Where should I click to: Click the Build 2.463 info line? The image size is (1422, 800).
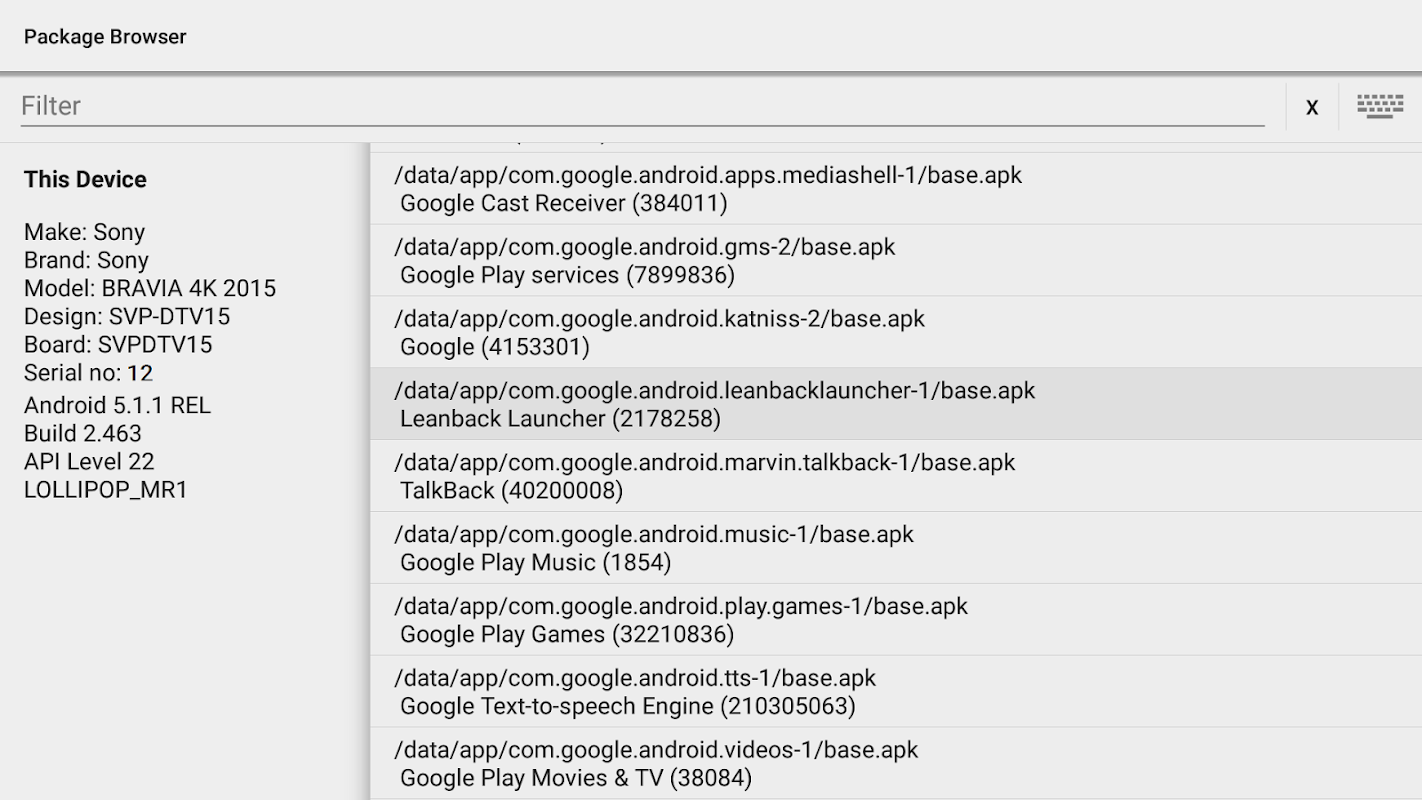click(83, 434)
